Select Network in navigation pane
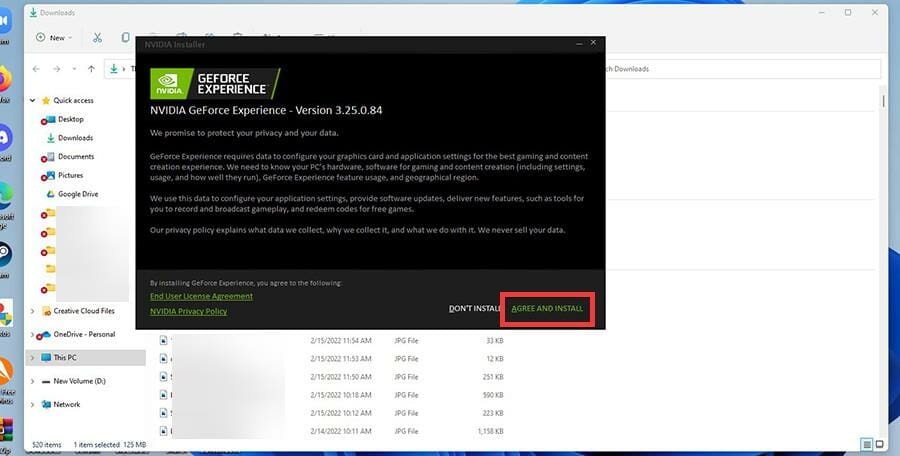The height and width of the screenshot is (456, 900). click(x=67, y=405)
